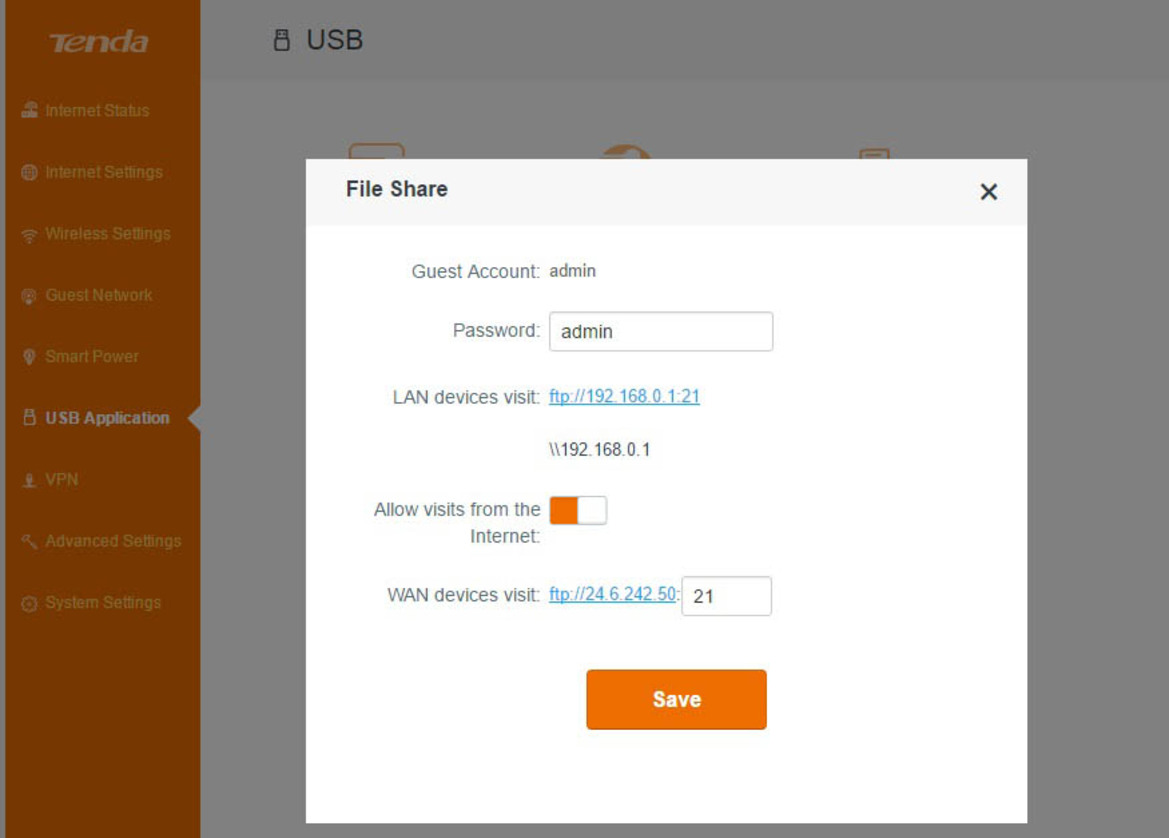Open Advanced Settings menu item

click(113, 541)
